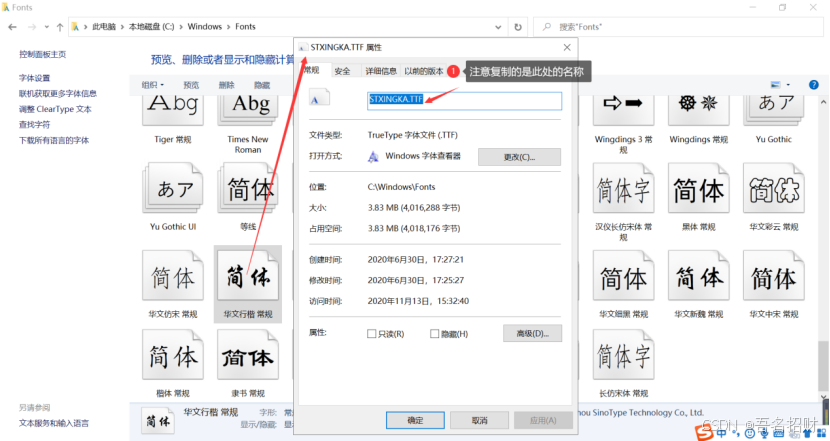
Task: Switch to the 以前的版本 tab
Action: coord(423,71)
